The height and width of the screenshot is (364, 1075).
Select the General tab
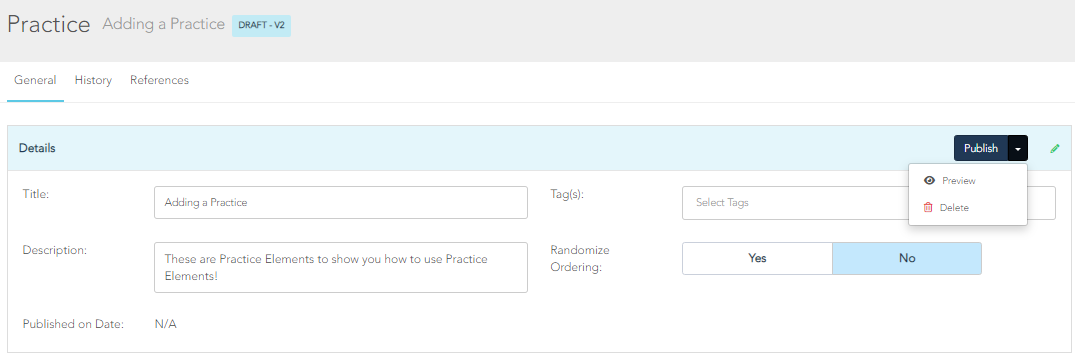click(35, 80)
